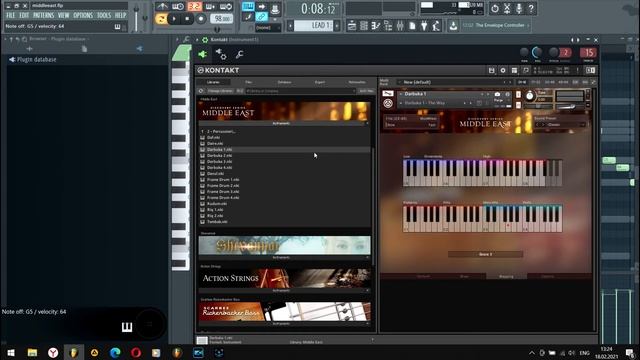The height and width of the screenshot is (360, 640).
Task: Stop playback with the stop button
Action: (187, 19)
